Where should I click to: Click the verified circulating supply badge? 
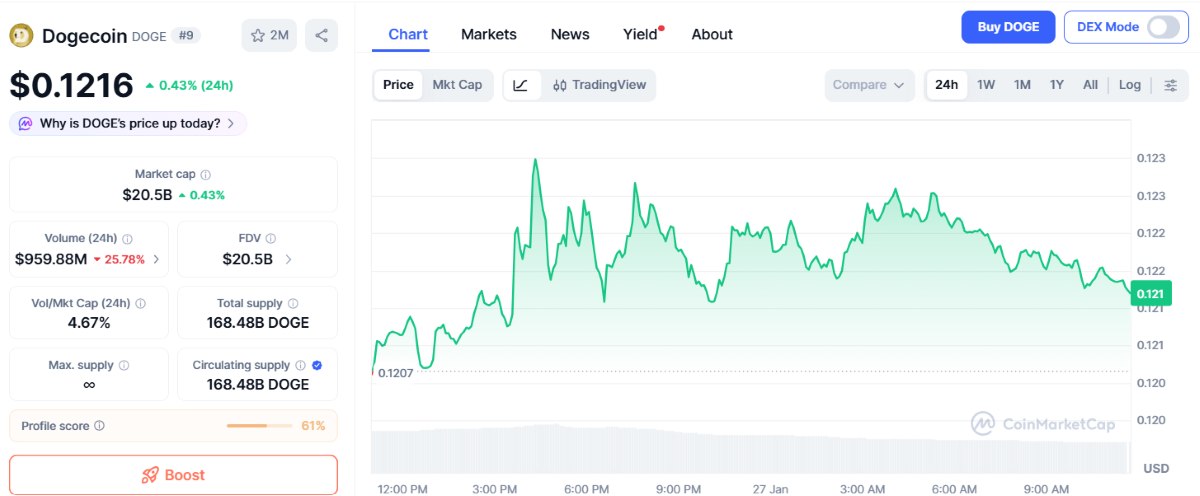[x=317, y=366]
